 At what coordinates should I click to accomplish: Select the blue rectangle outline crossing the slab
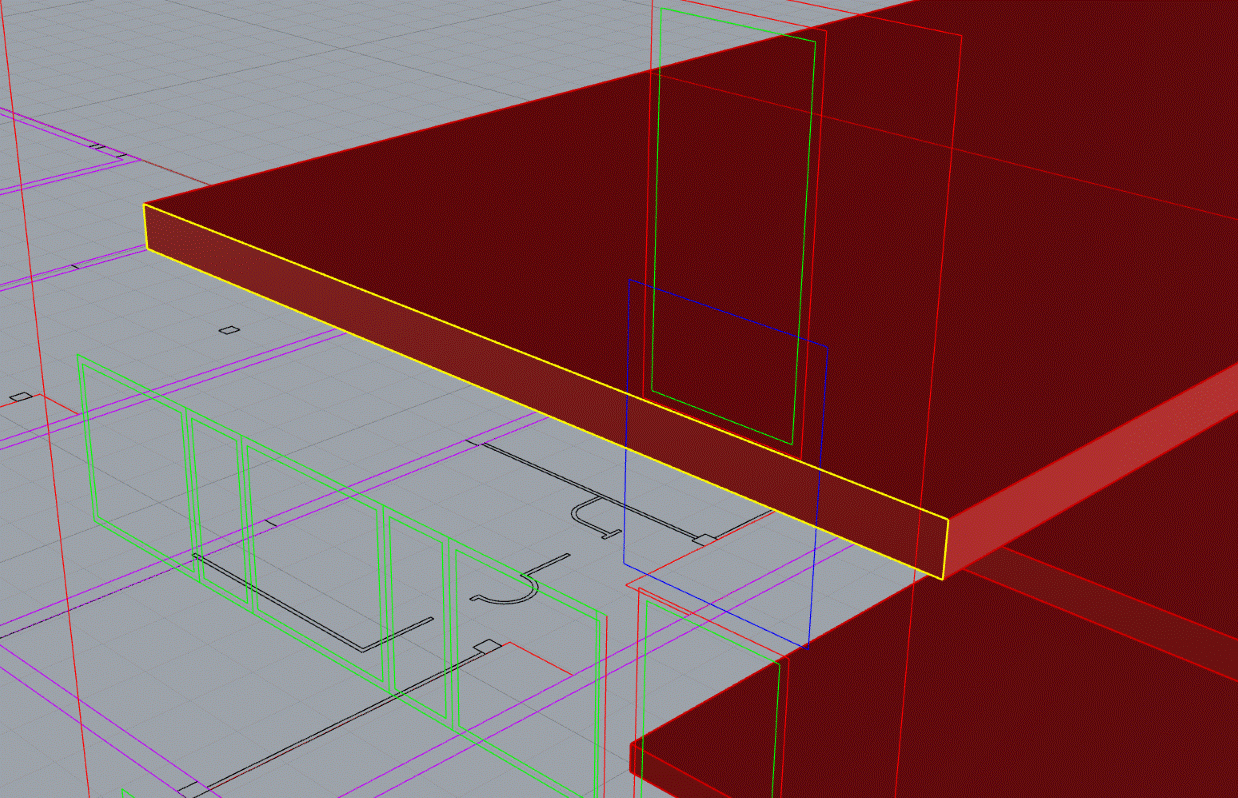tap(726, 463)
